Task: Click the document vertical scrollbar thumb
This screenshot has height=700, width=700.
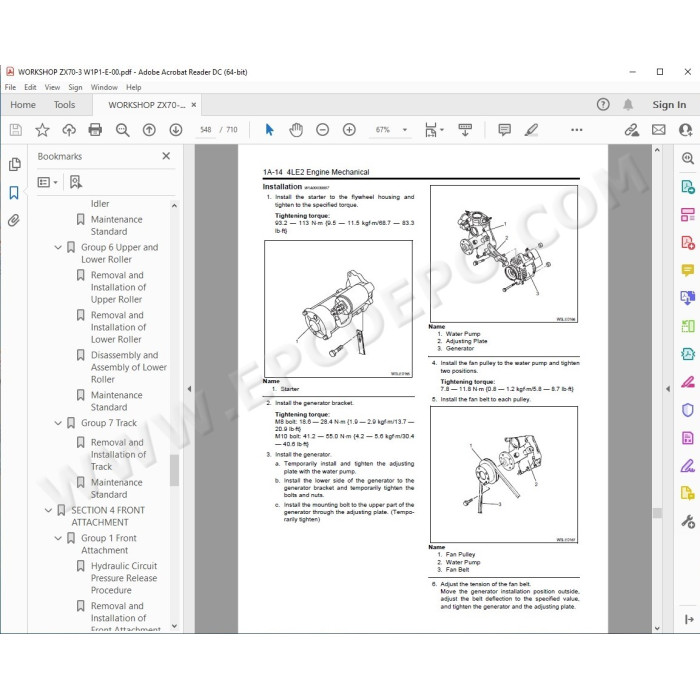Action: pyautogui.click(x=657, y=513)
